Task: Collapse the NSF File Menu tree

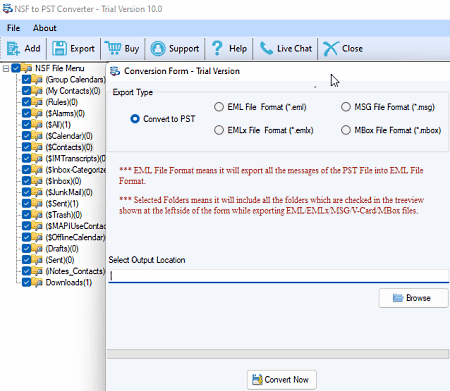Action: pyautogui.click(x=6, y=69)
